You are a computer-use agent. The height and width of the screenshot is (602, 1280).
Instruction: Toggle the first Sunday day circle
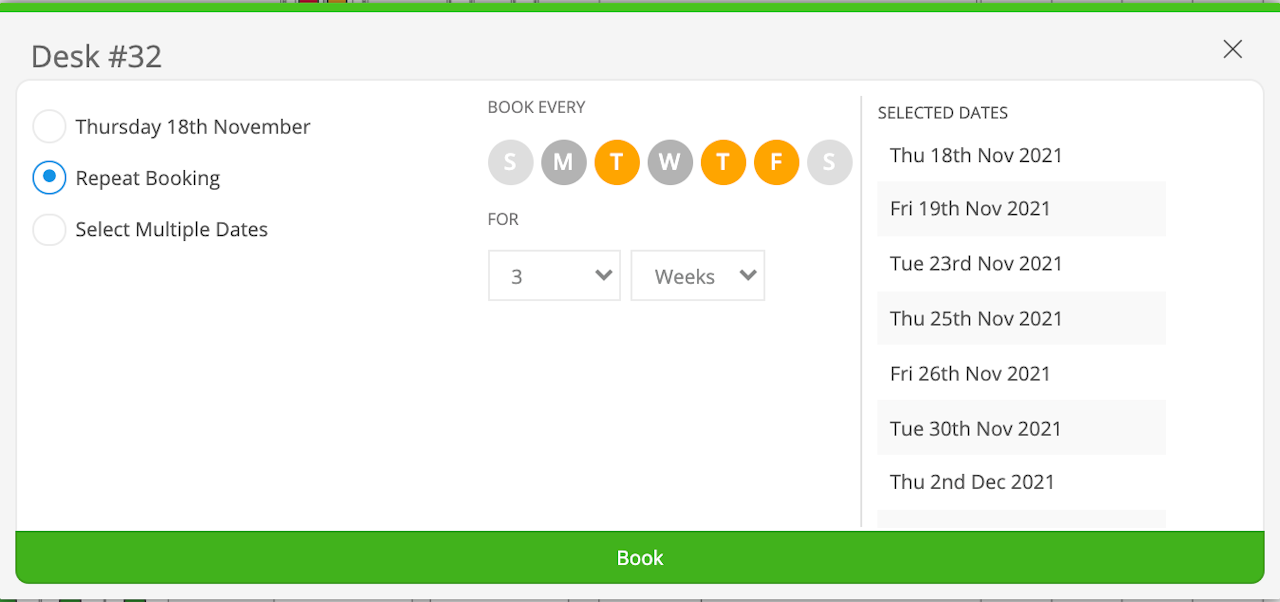click(x=510, y=162)
